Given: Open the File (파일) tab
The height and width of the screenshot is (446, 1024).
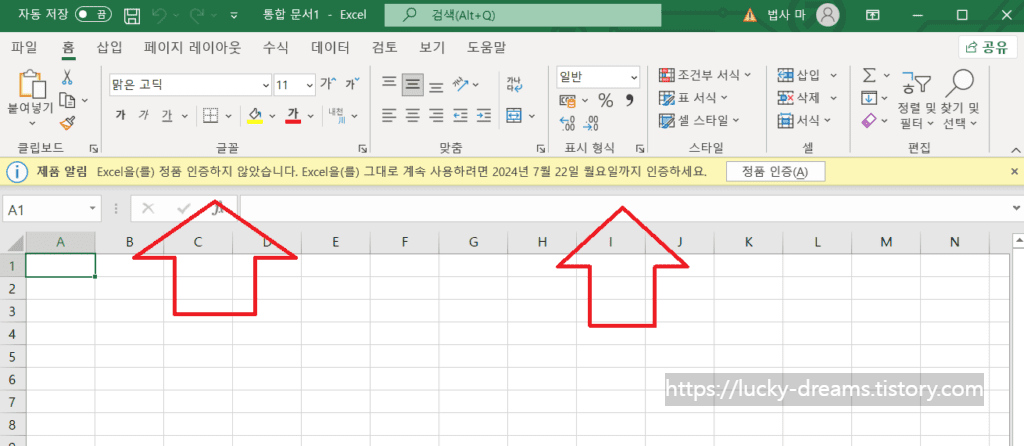Looking at the screenshot, I should coord(24,47).
